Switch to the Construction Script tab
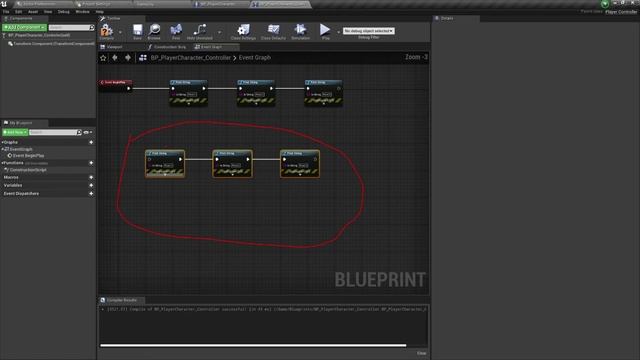The height and width of the screenshot is (360, 640). click(x=167, y=47)
